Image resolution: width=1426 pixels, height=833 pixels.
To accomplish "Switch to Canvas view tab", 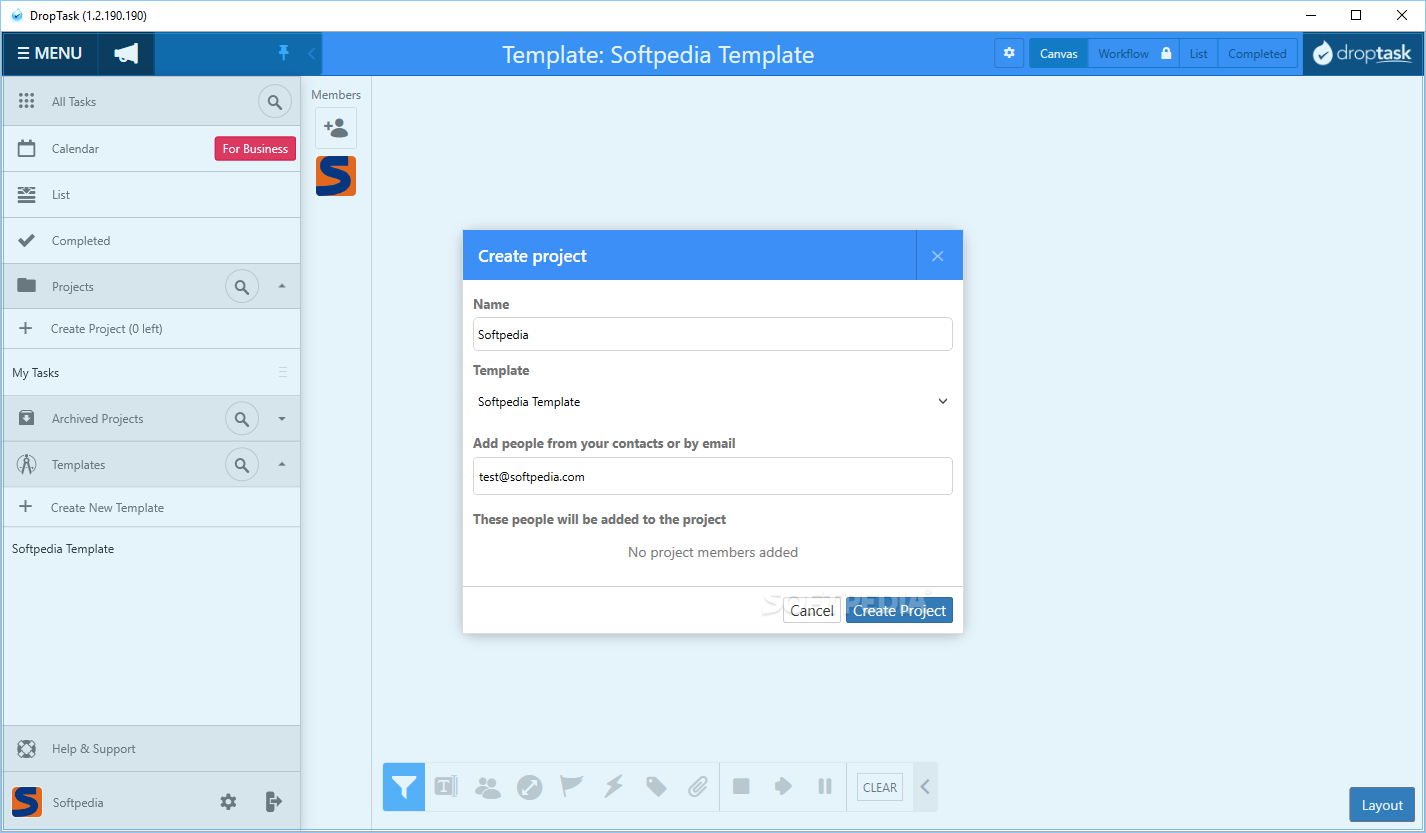I will coord(1059,54).
